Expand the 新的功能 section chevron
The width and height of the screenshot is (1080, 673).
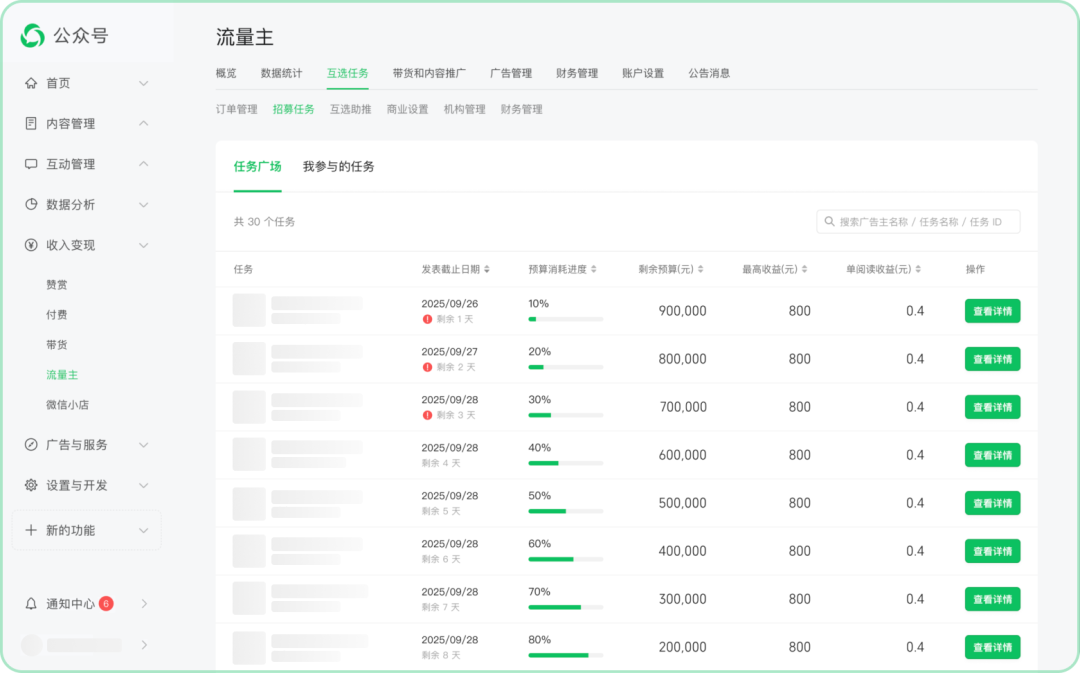[143, 531]
